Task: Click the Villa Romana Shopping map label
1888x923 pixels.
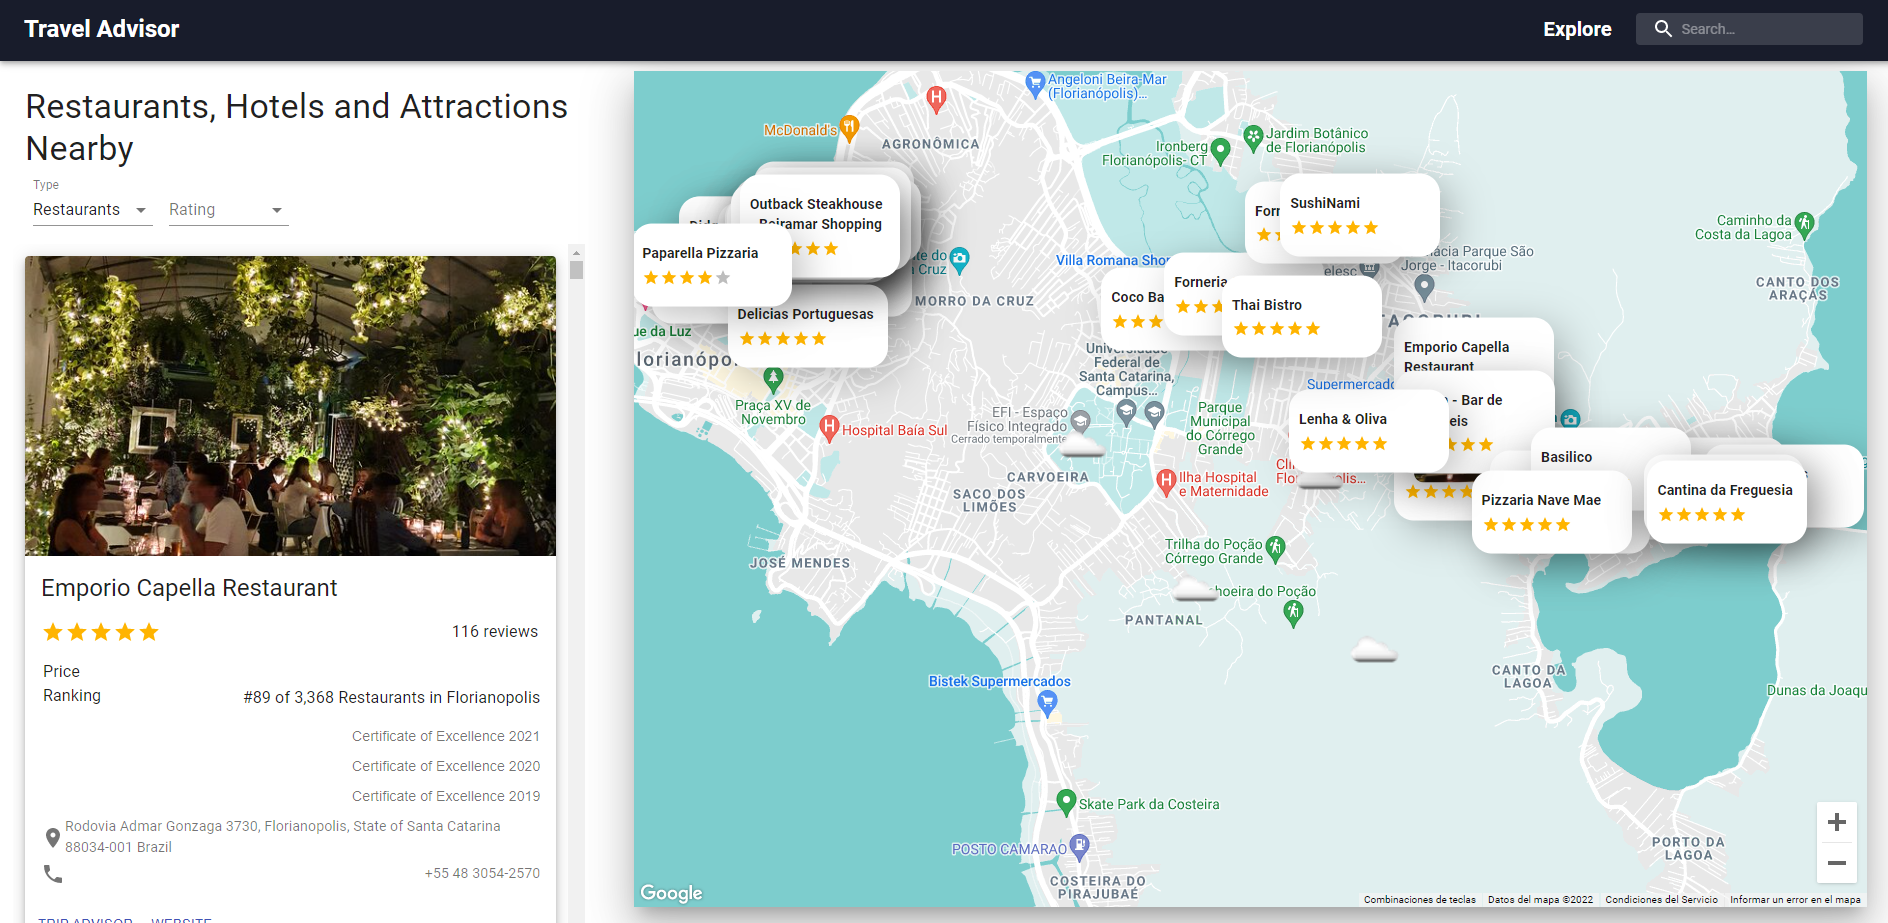Action: coord(1111,260)
